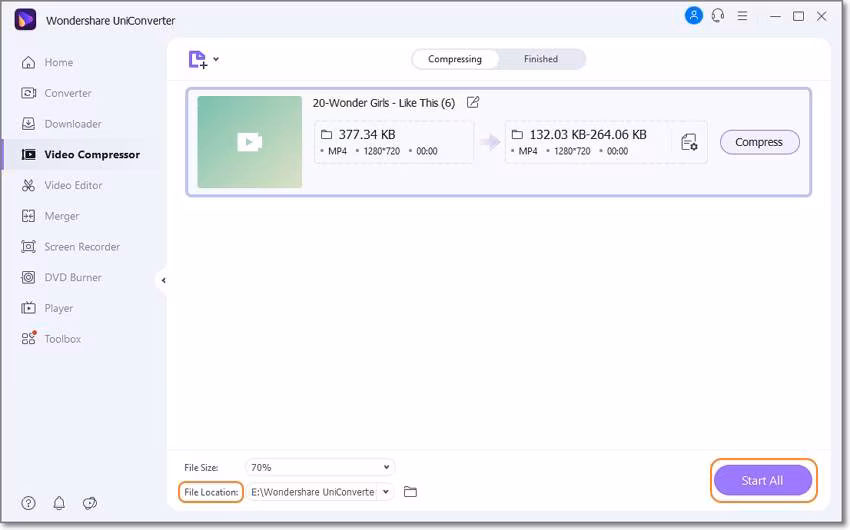The width and height of the screenshot is (850, 530).
Task: Click the File Location label
Action: (211, 492)
